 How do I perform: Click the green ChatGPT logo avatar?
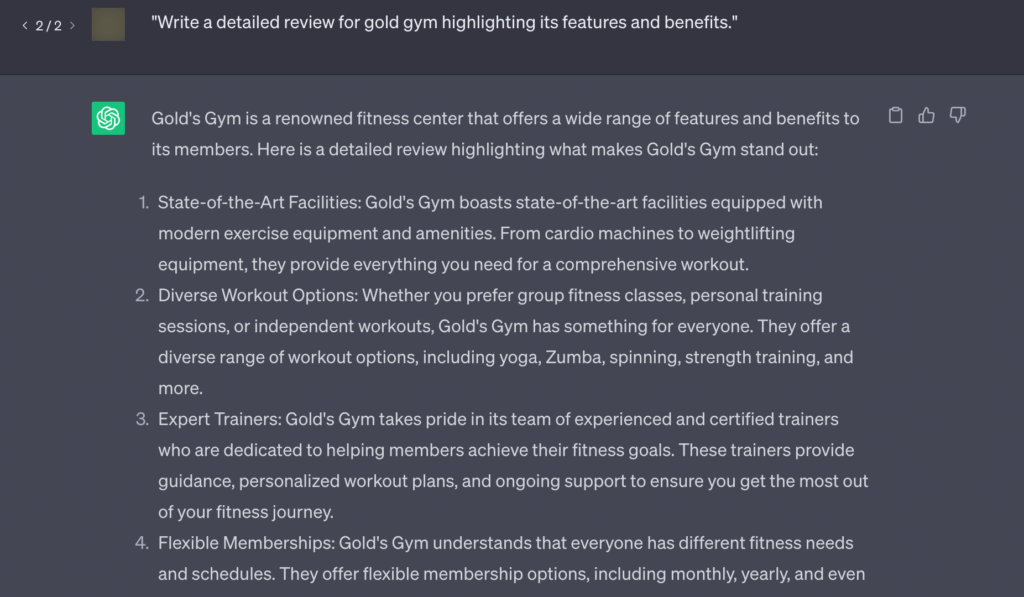coord(108,118)
